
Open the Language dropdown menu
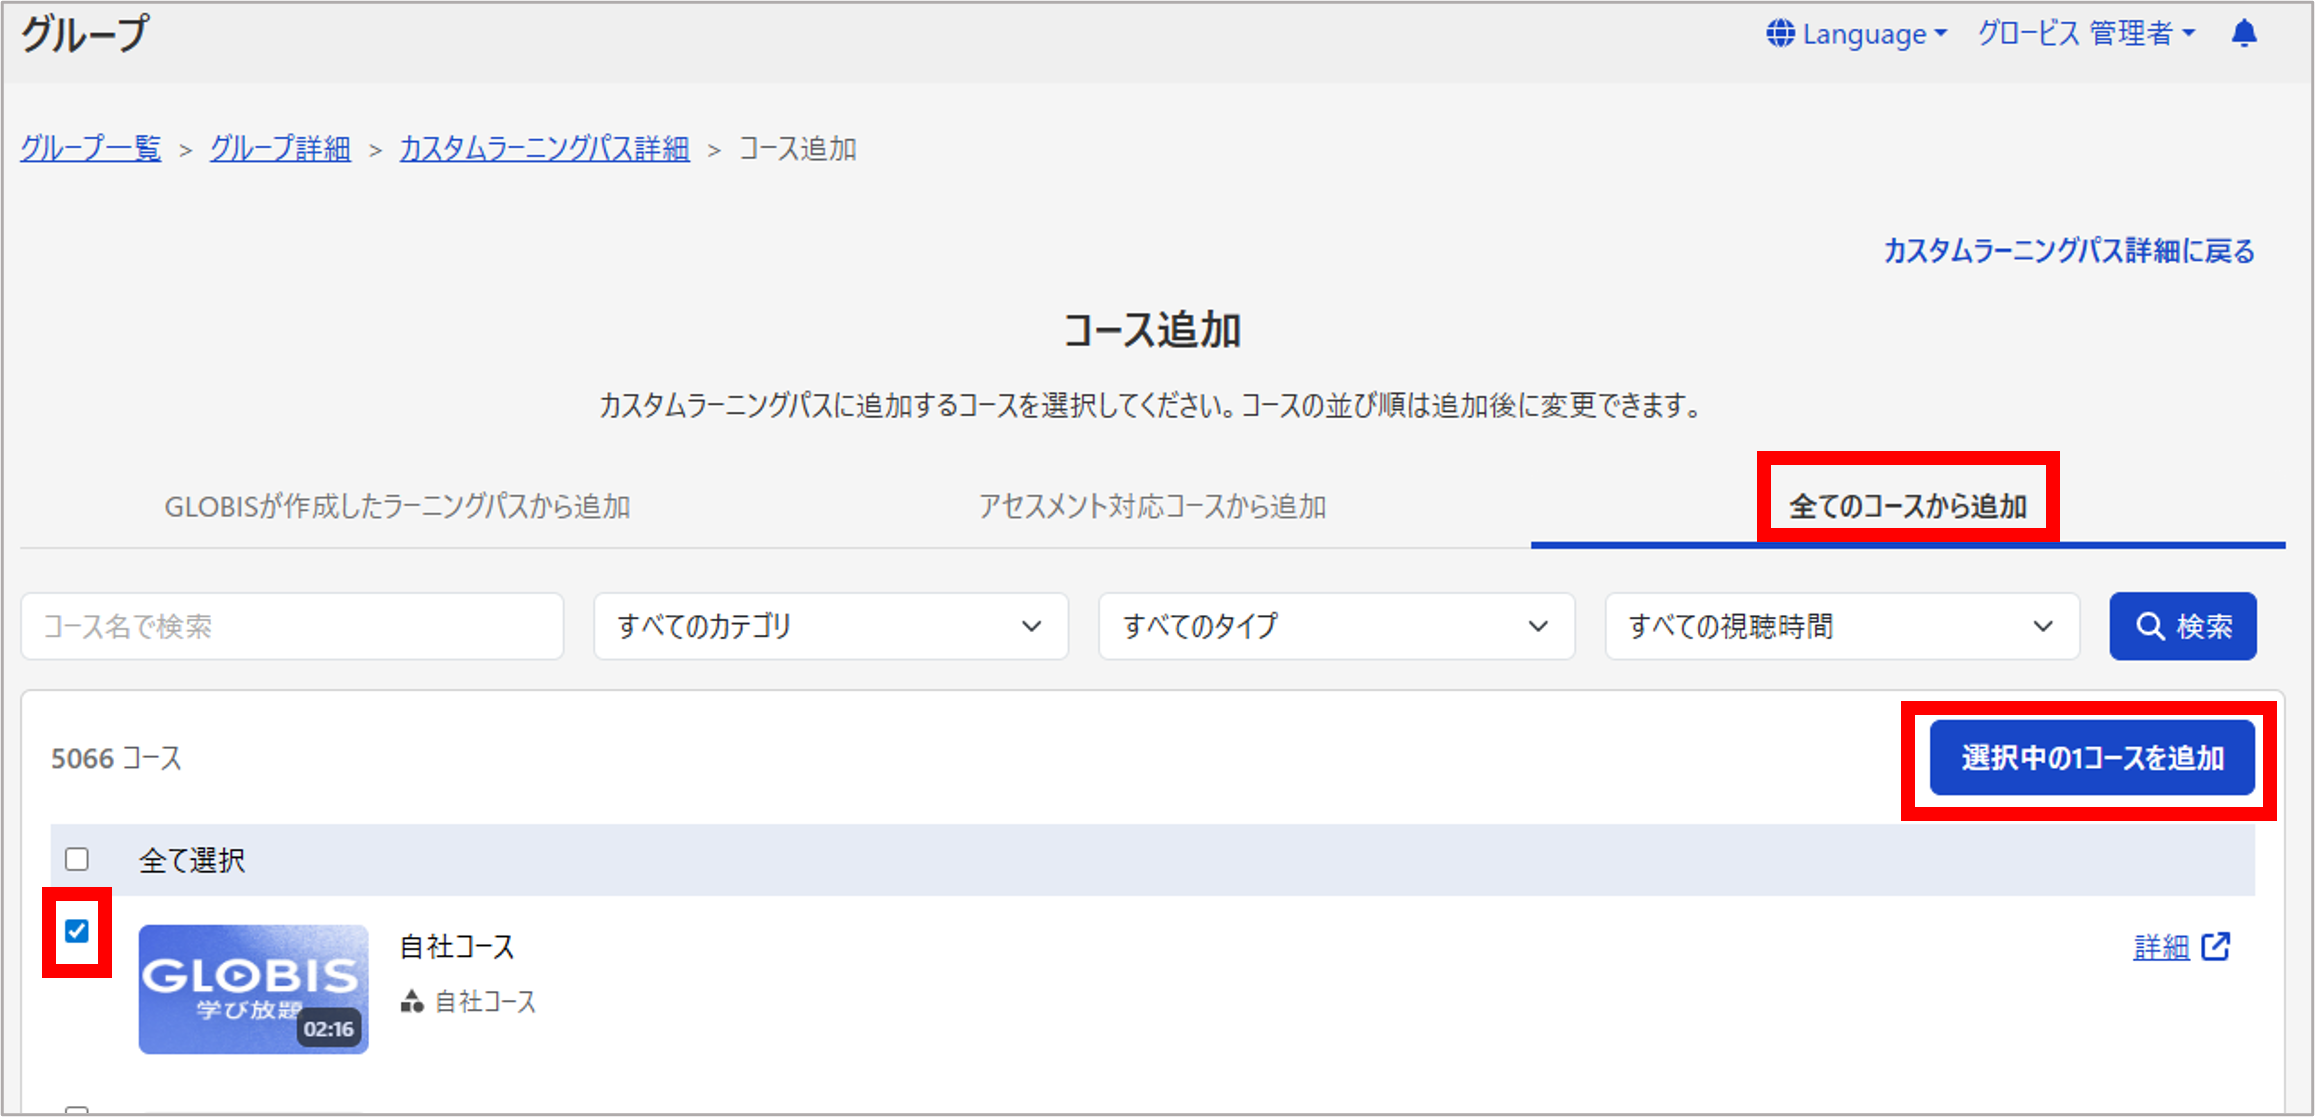pos(1857,34)
